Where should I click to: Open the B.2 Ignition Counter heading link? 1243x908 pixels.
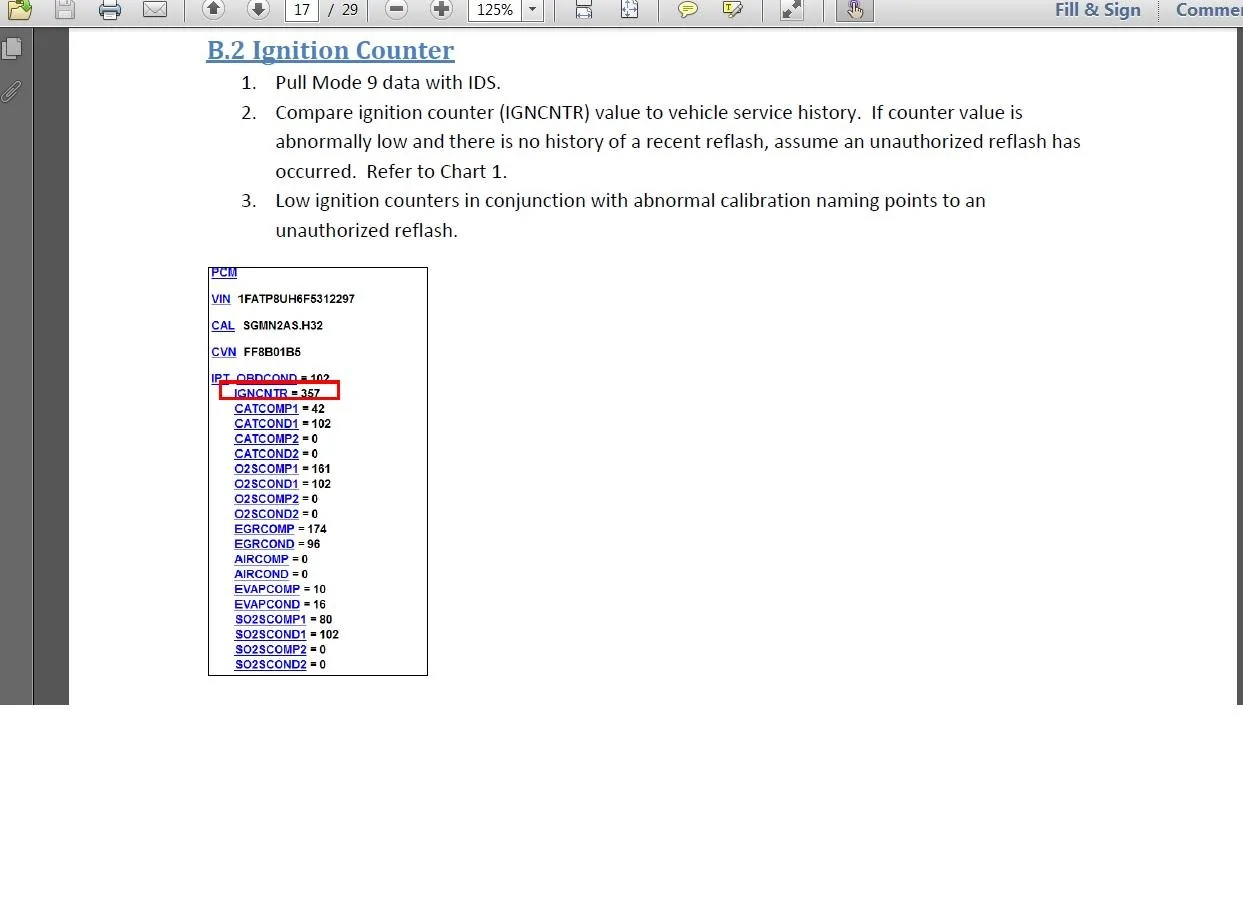coord(330,50)
